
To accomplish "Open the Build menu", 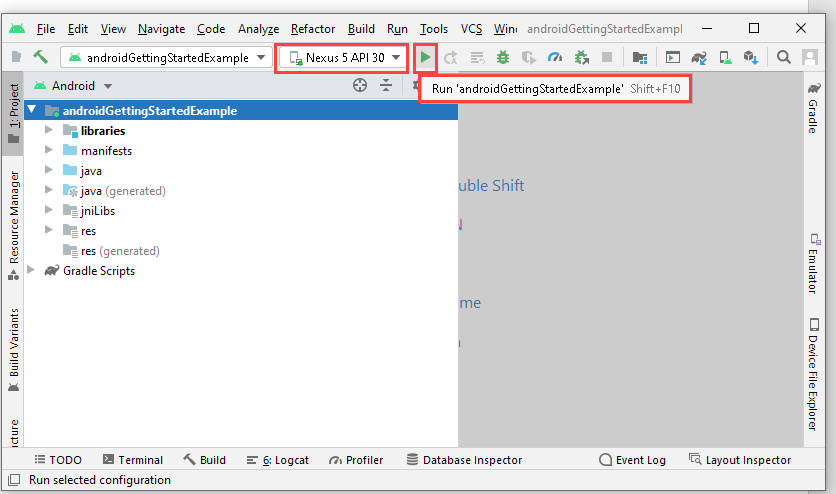I will click(x=361, y=29).
